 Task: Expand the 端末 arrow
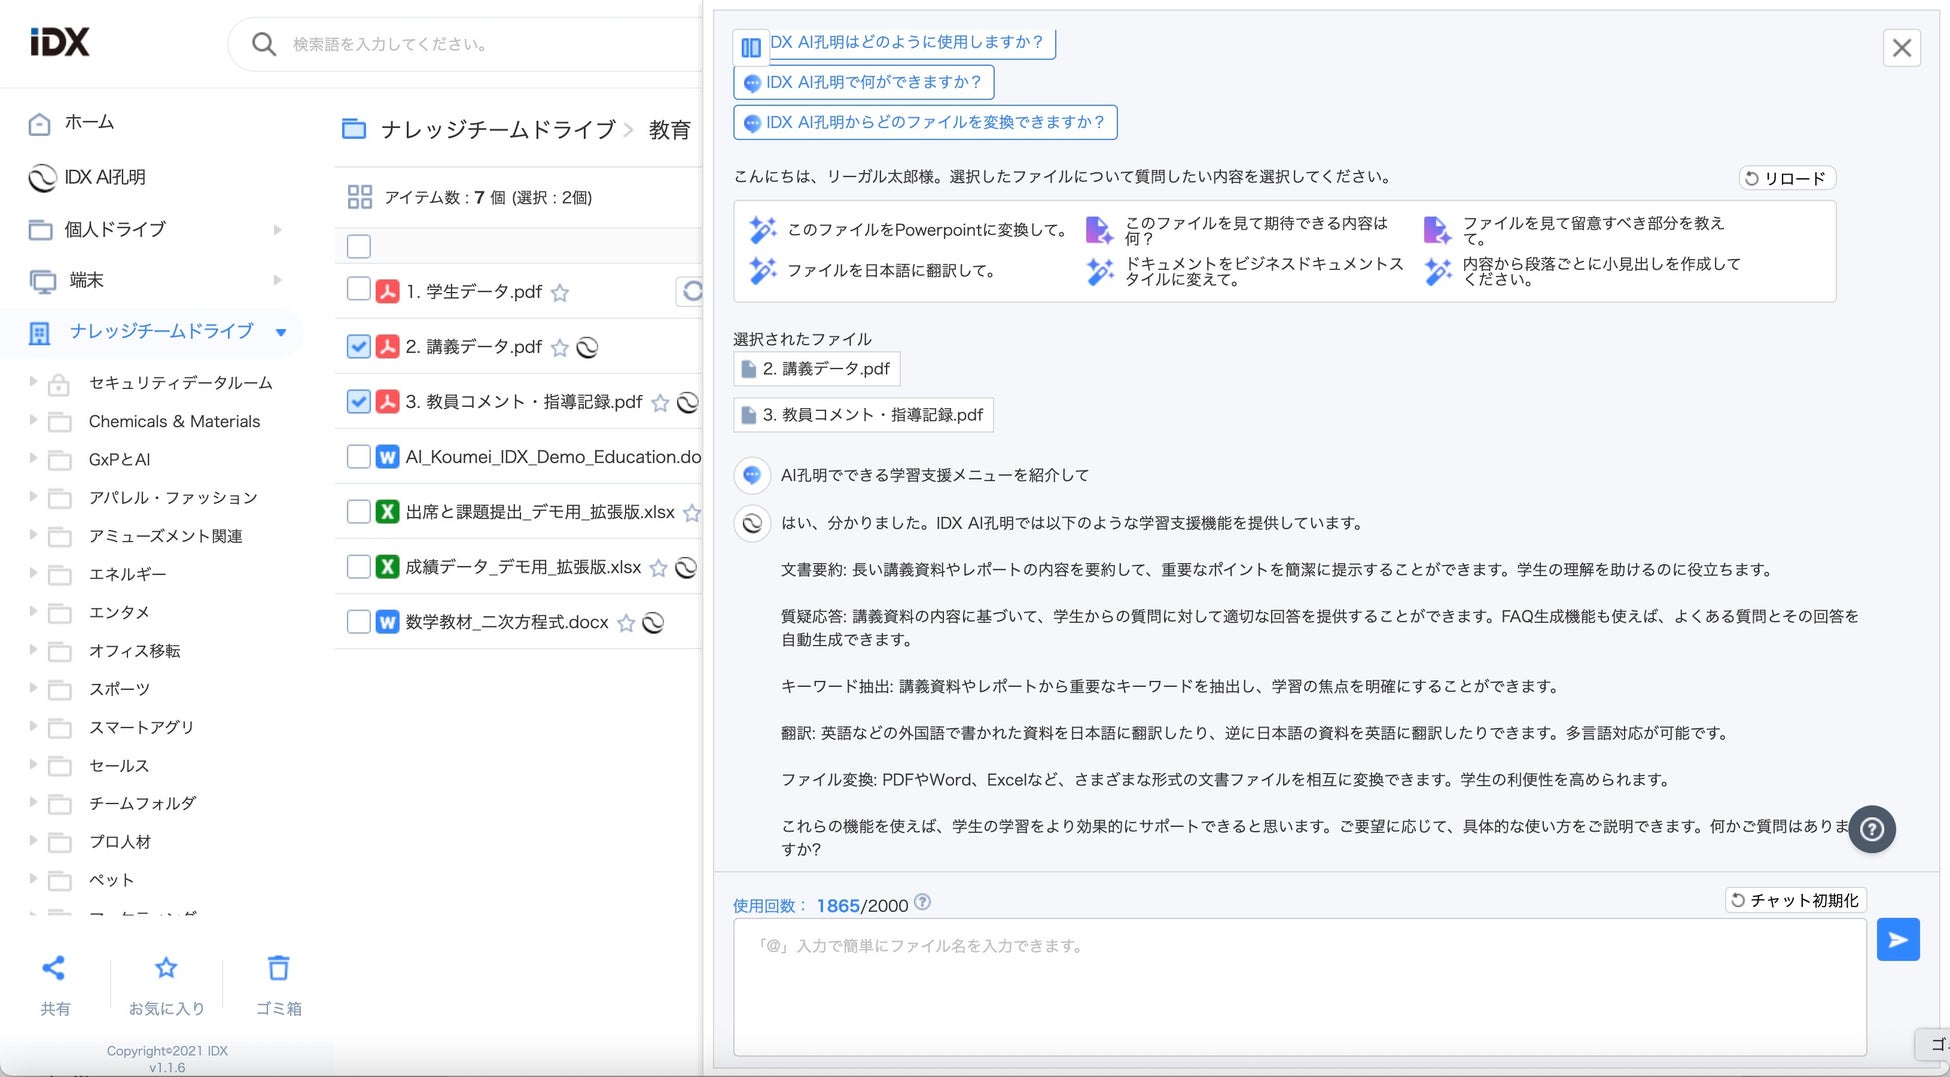pyautogui.click(x=278, y=280)
